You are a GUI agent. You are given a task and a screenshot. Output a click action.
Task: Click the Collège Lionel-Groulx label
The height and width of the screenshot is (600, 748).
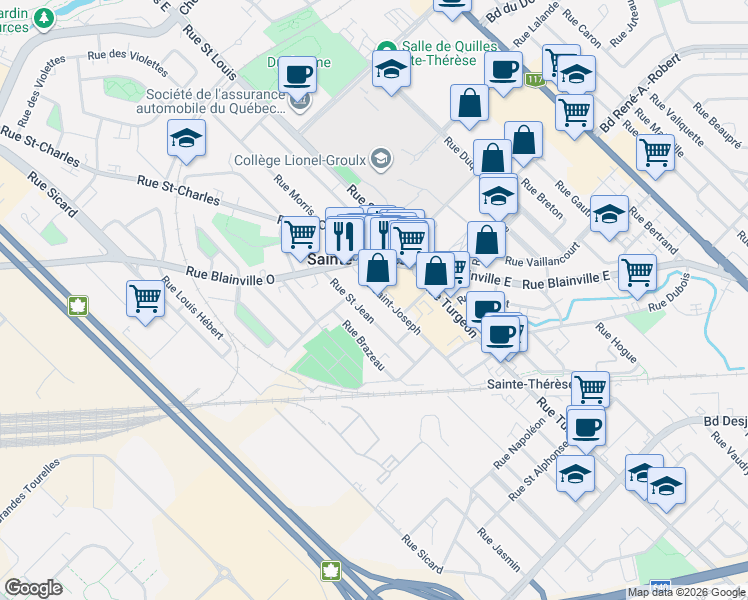(300, 160)
